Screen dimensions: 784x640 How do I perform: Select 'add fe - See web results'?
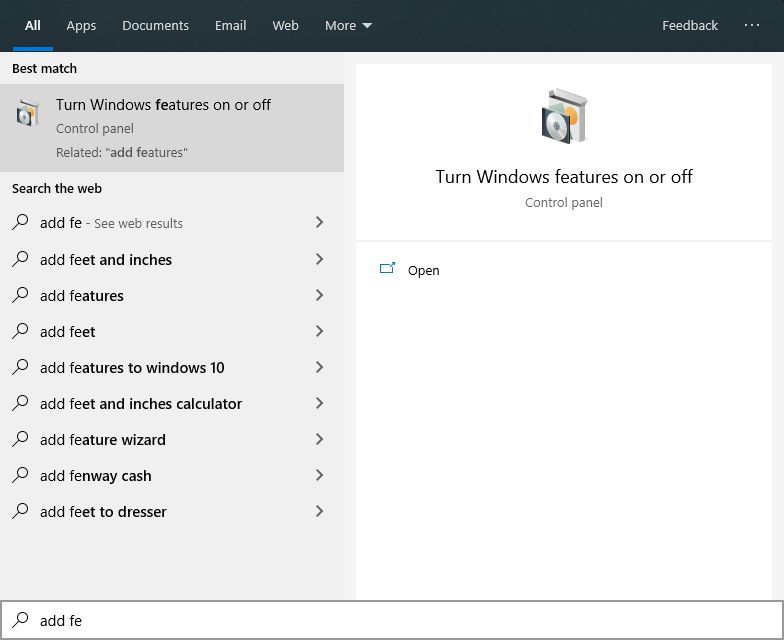click(172, 222)
